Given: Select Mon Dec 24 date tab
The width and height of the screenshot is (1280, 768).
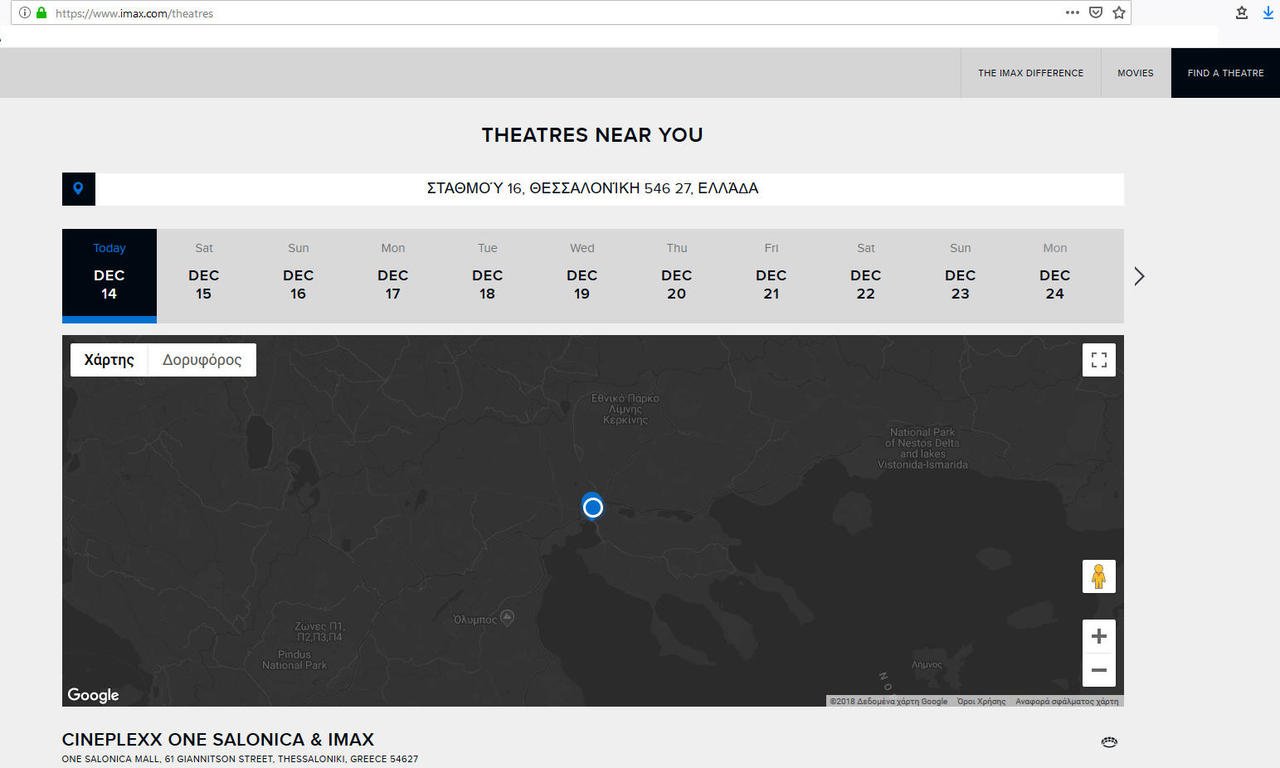Looking at the screenshot, I should [1055, 275].
